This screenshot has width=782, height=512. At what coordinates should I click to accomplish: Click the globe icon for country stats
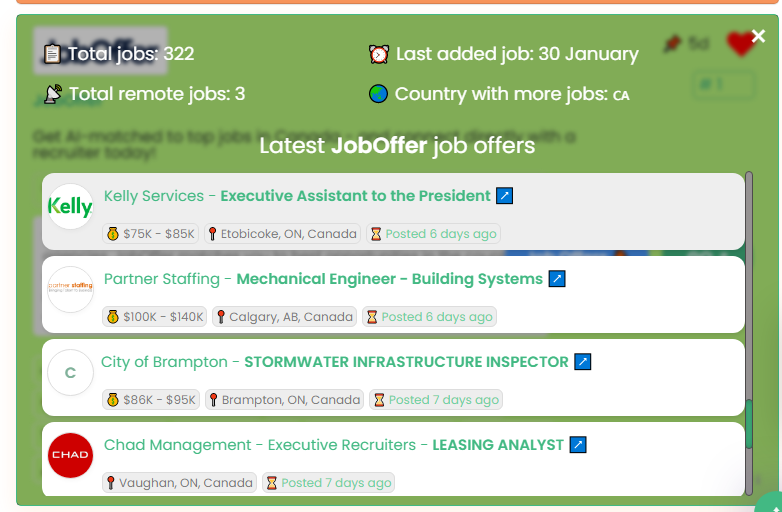(378, 94)
